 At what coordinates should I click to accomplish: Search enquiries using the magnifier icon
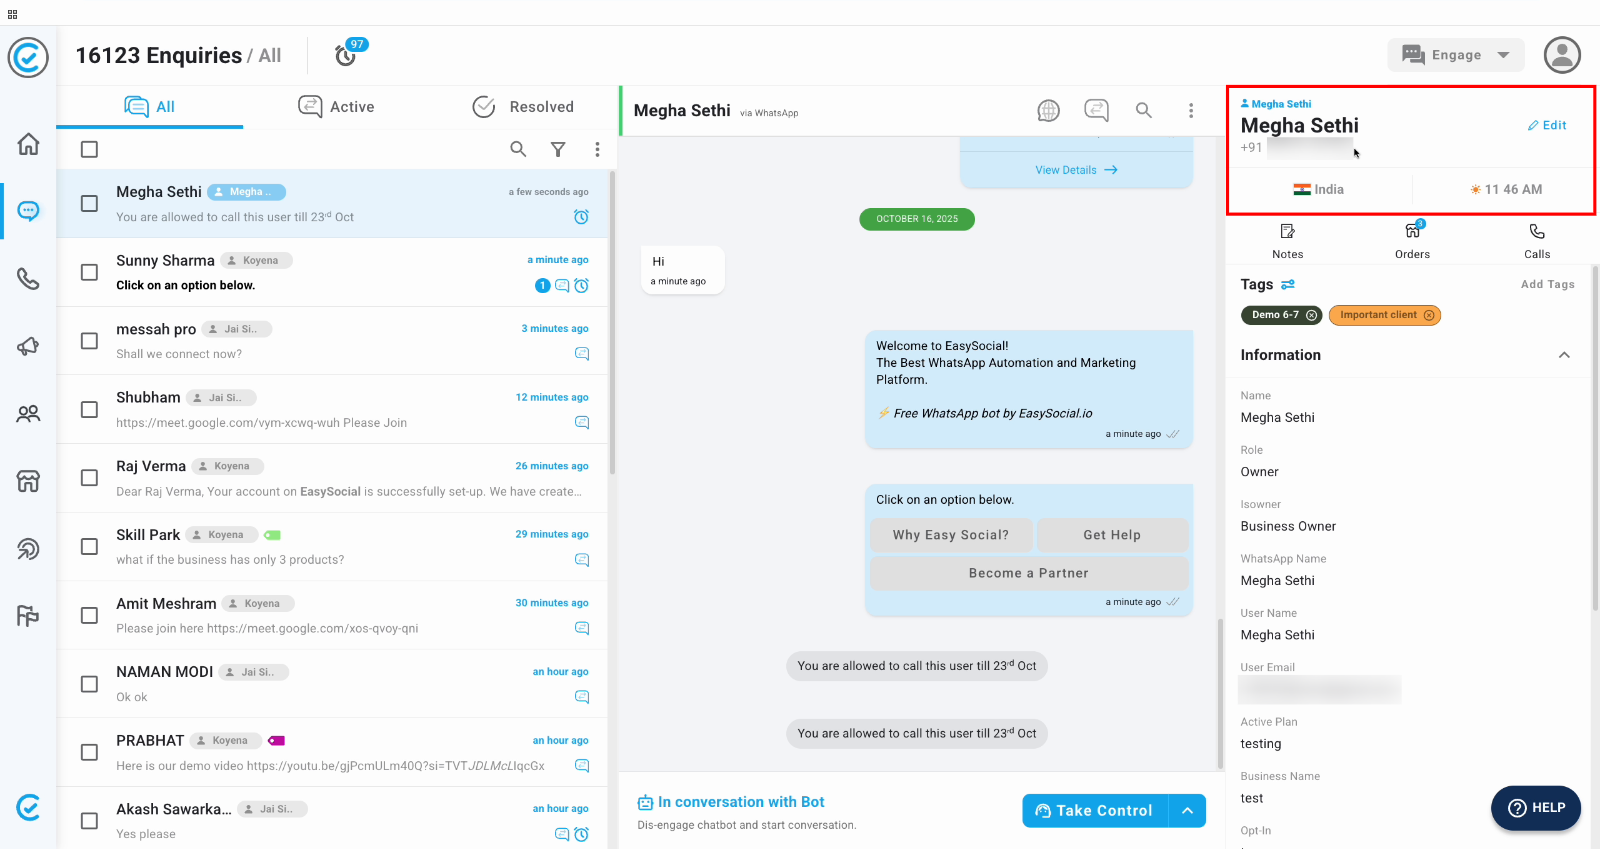pos(518,149)
